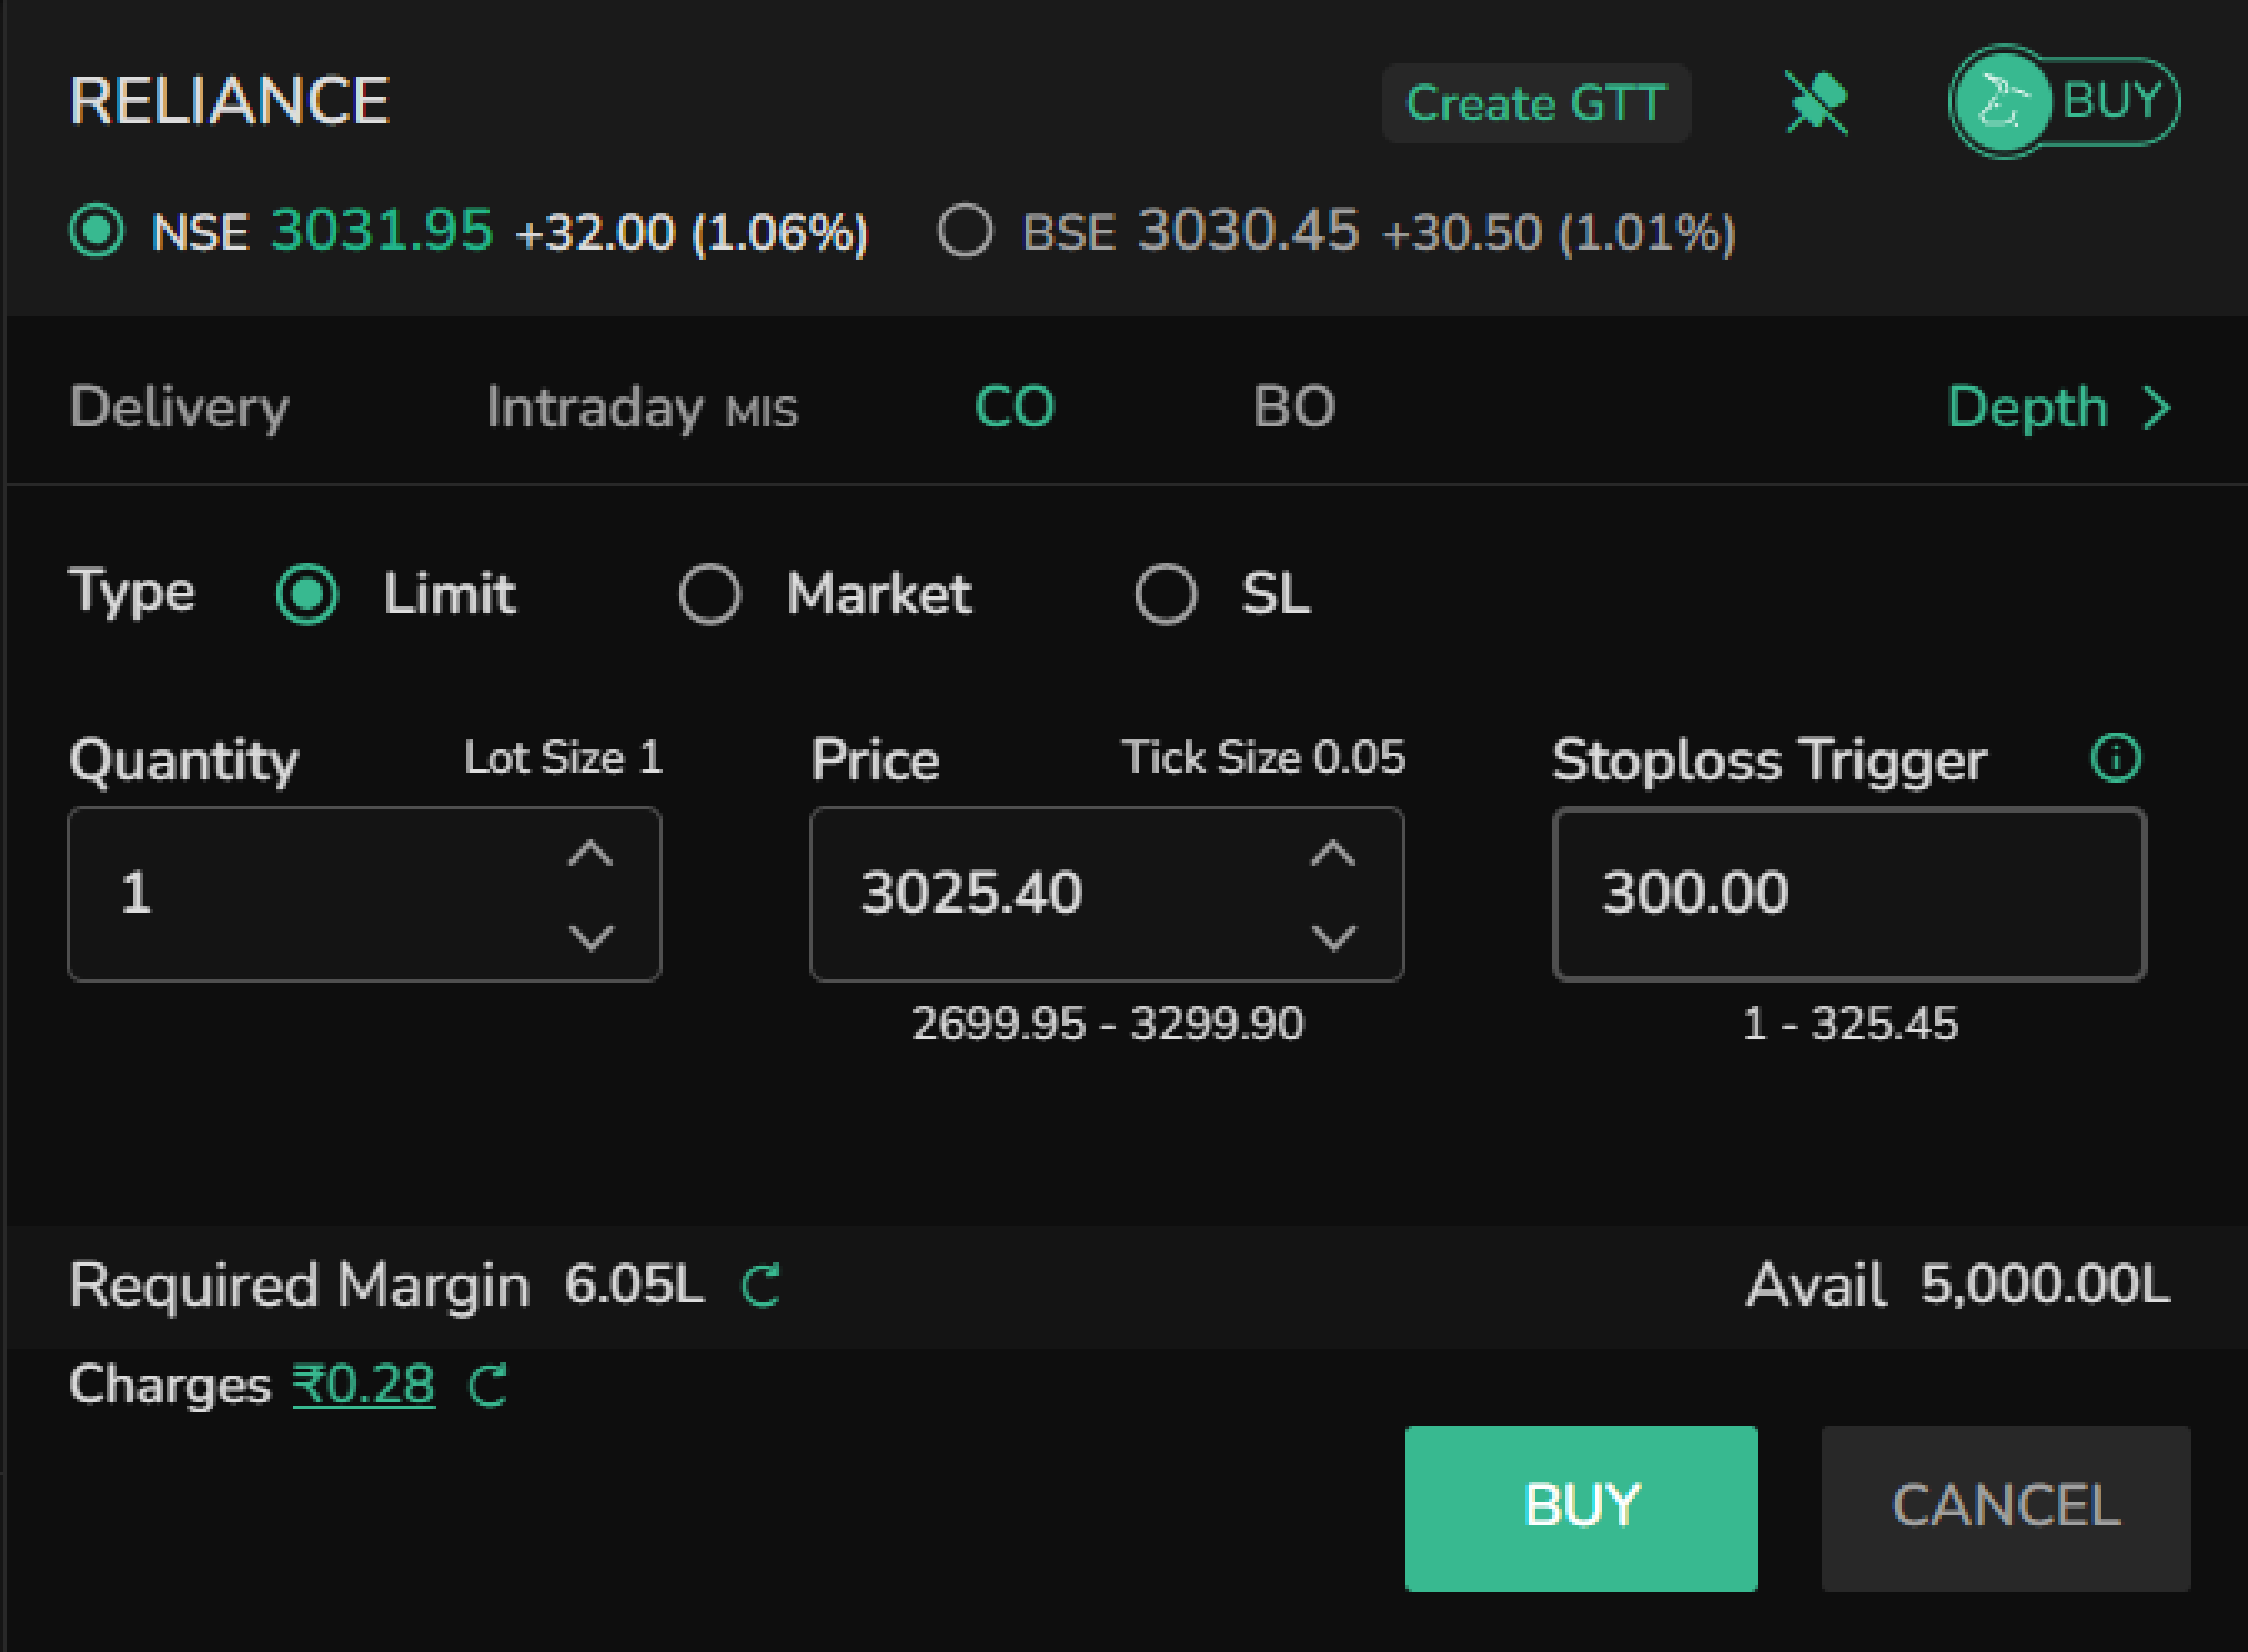Click the RELIANCE symbol title
This screenshot has width=2248, height=1652.
[229, 101]
